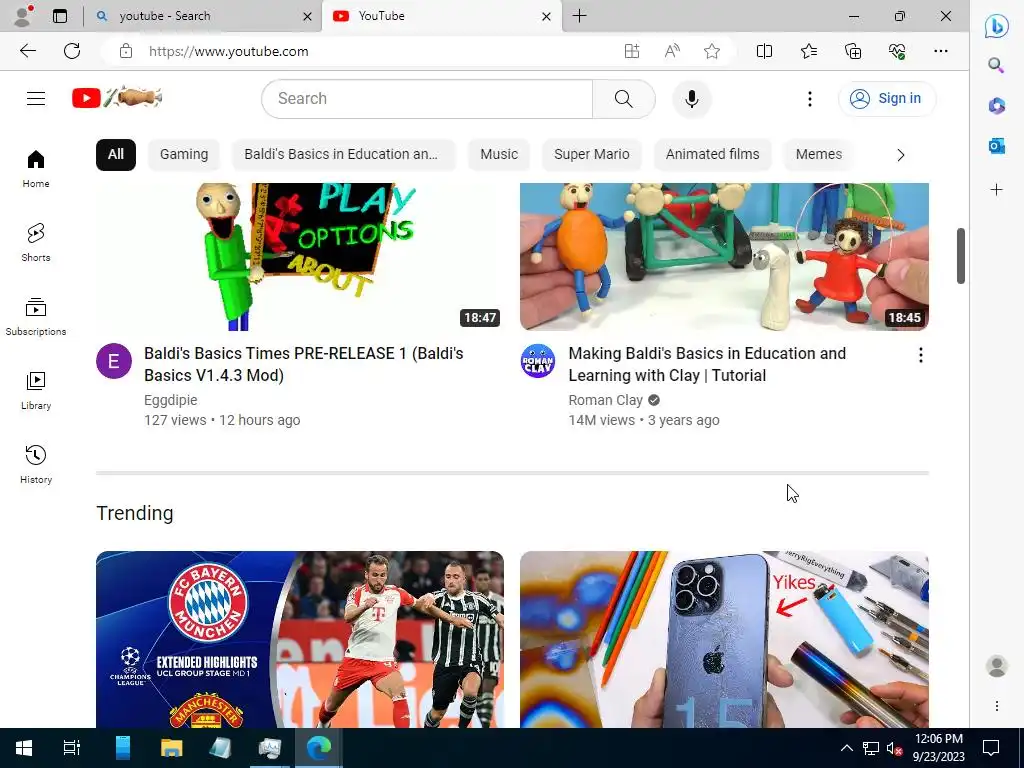
Task: Click the YouTube logo
Action: coord(117,98)
